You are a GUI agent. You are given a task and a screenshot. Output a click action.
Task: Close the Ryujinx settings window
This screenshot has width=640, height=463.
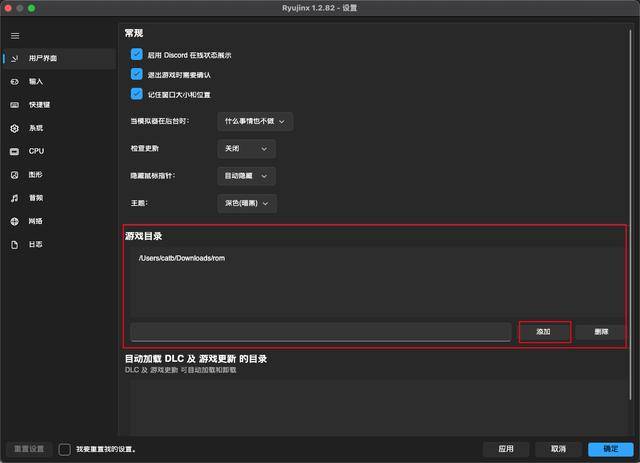[8, 8]
